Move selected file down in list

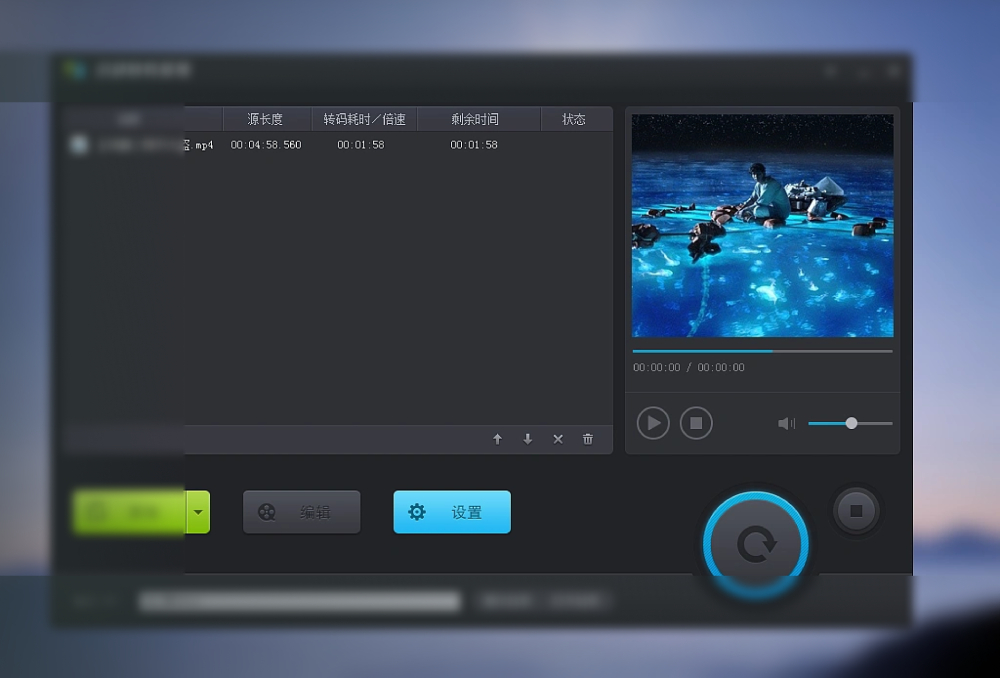click(527, 439)
